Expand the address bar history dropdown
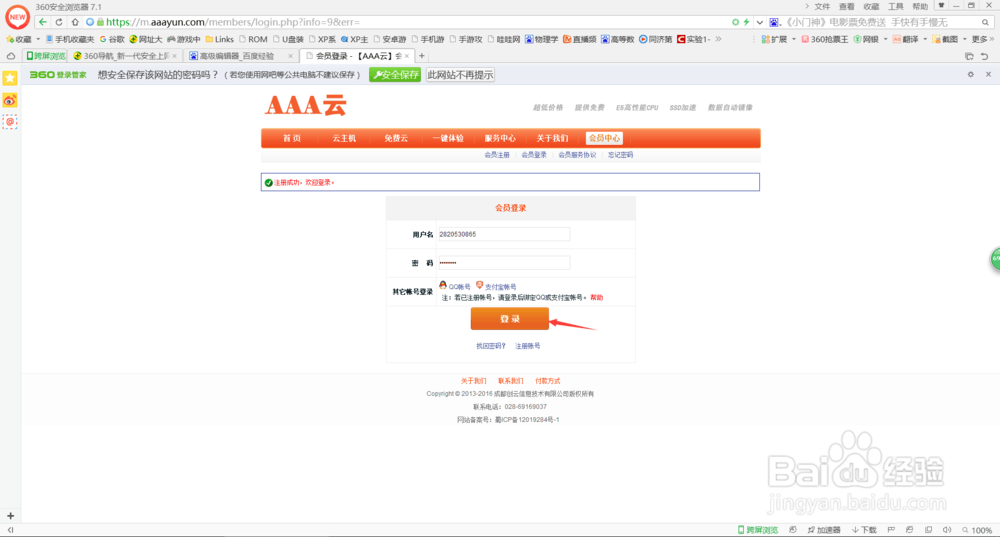This screenshot has width=1000, height=537. click(760, 22)
